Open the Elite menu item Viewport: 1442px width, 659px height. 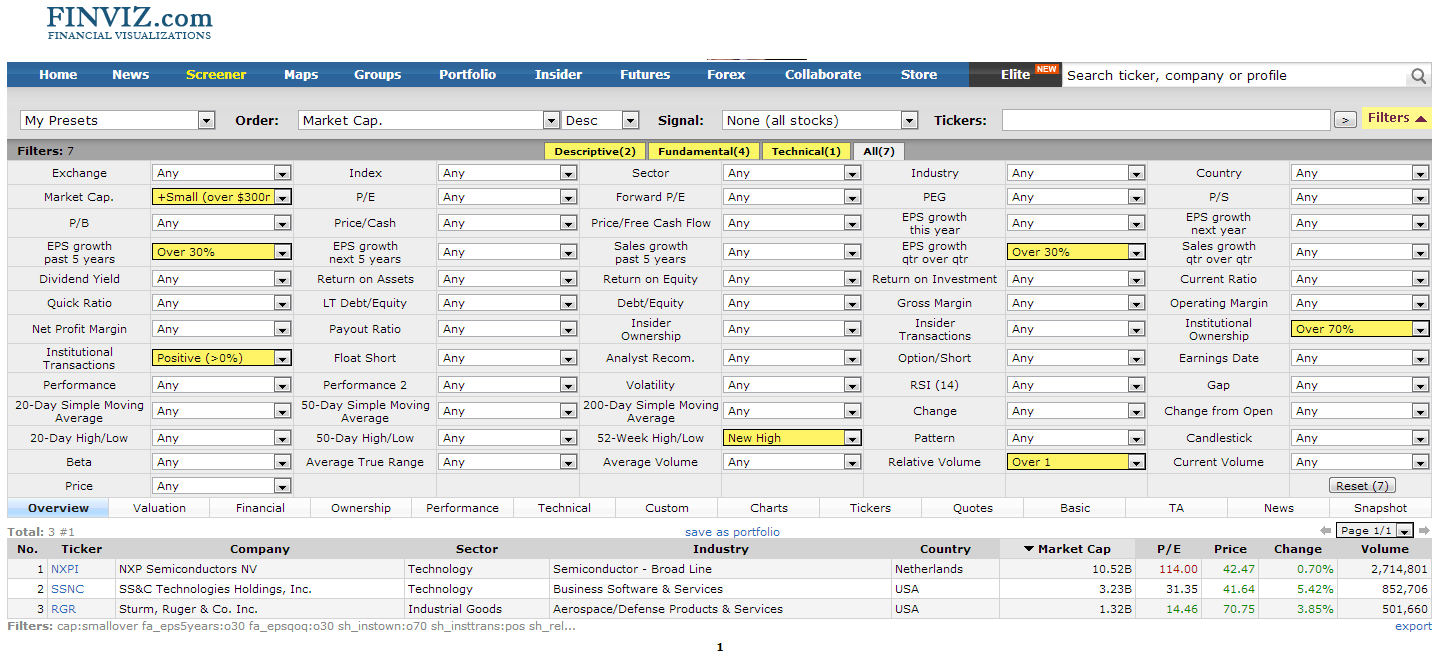tap(1015, 75)
